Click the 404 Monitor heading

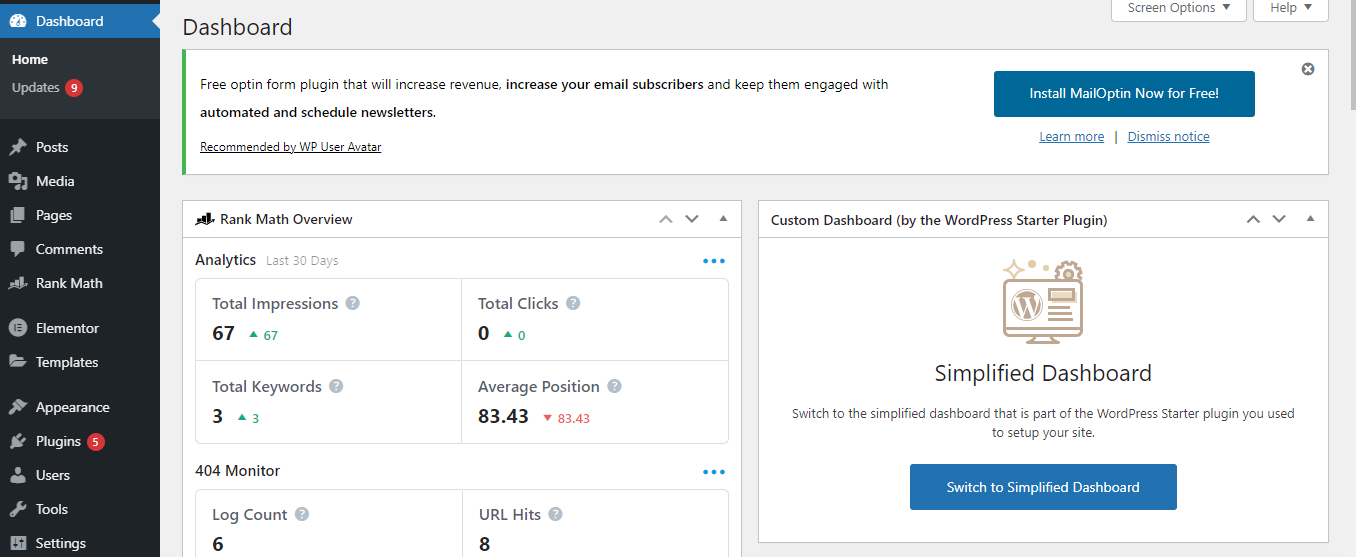coord(237,470)
